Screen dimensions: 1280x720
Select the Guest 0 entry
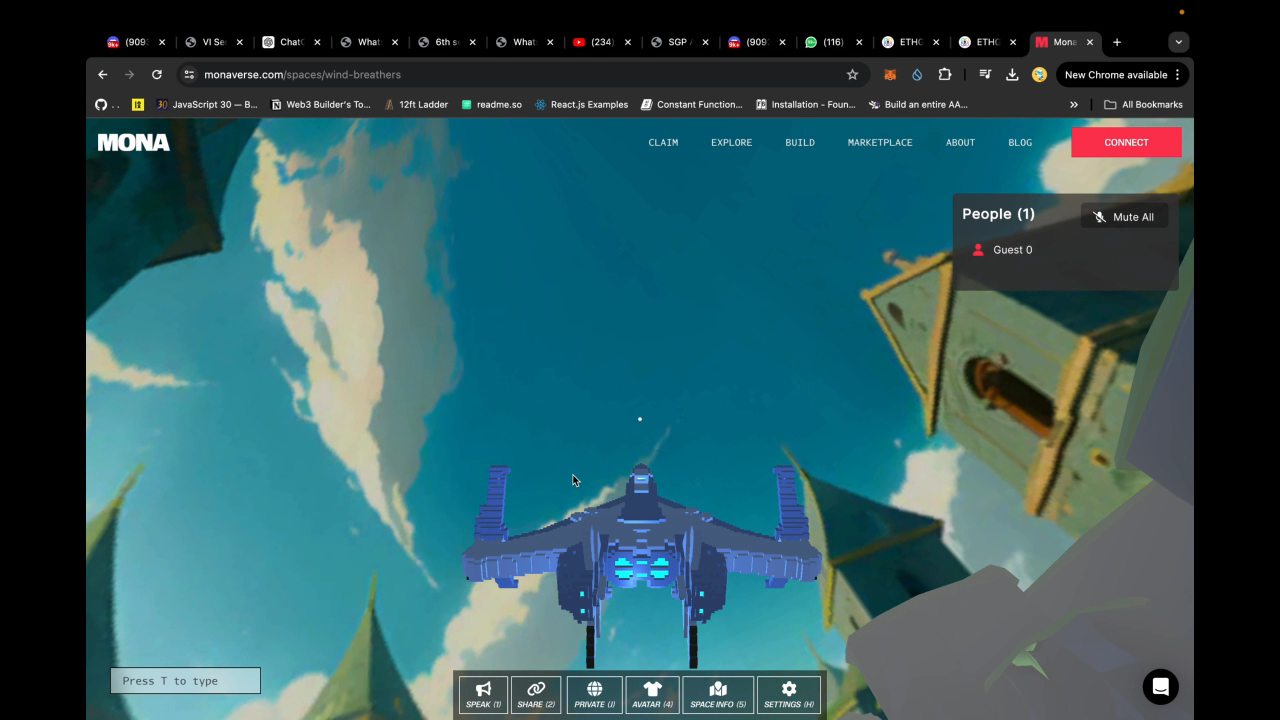pyautogui.click(x=1002, y=250)
